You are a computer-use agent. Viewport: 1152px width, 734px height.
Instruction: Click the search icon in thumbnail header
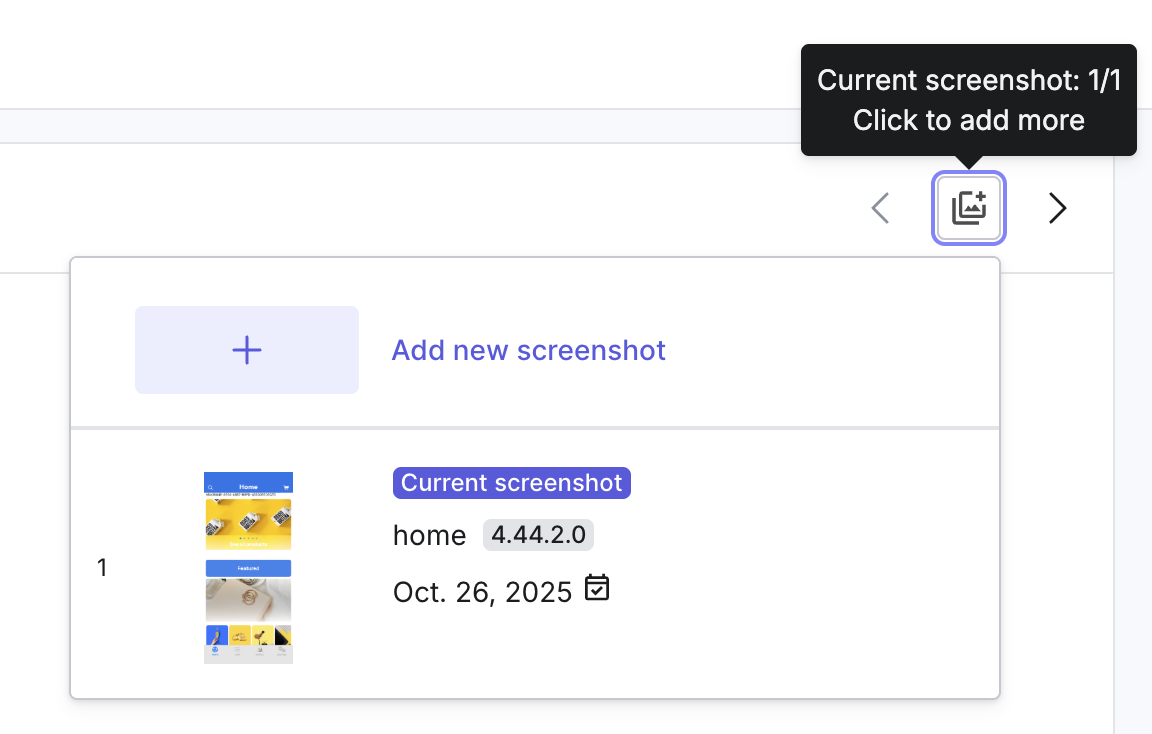(x=211, y=487)
